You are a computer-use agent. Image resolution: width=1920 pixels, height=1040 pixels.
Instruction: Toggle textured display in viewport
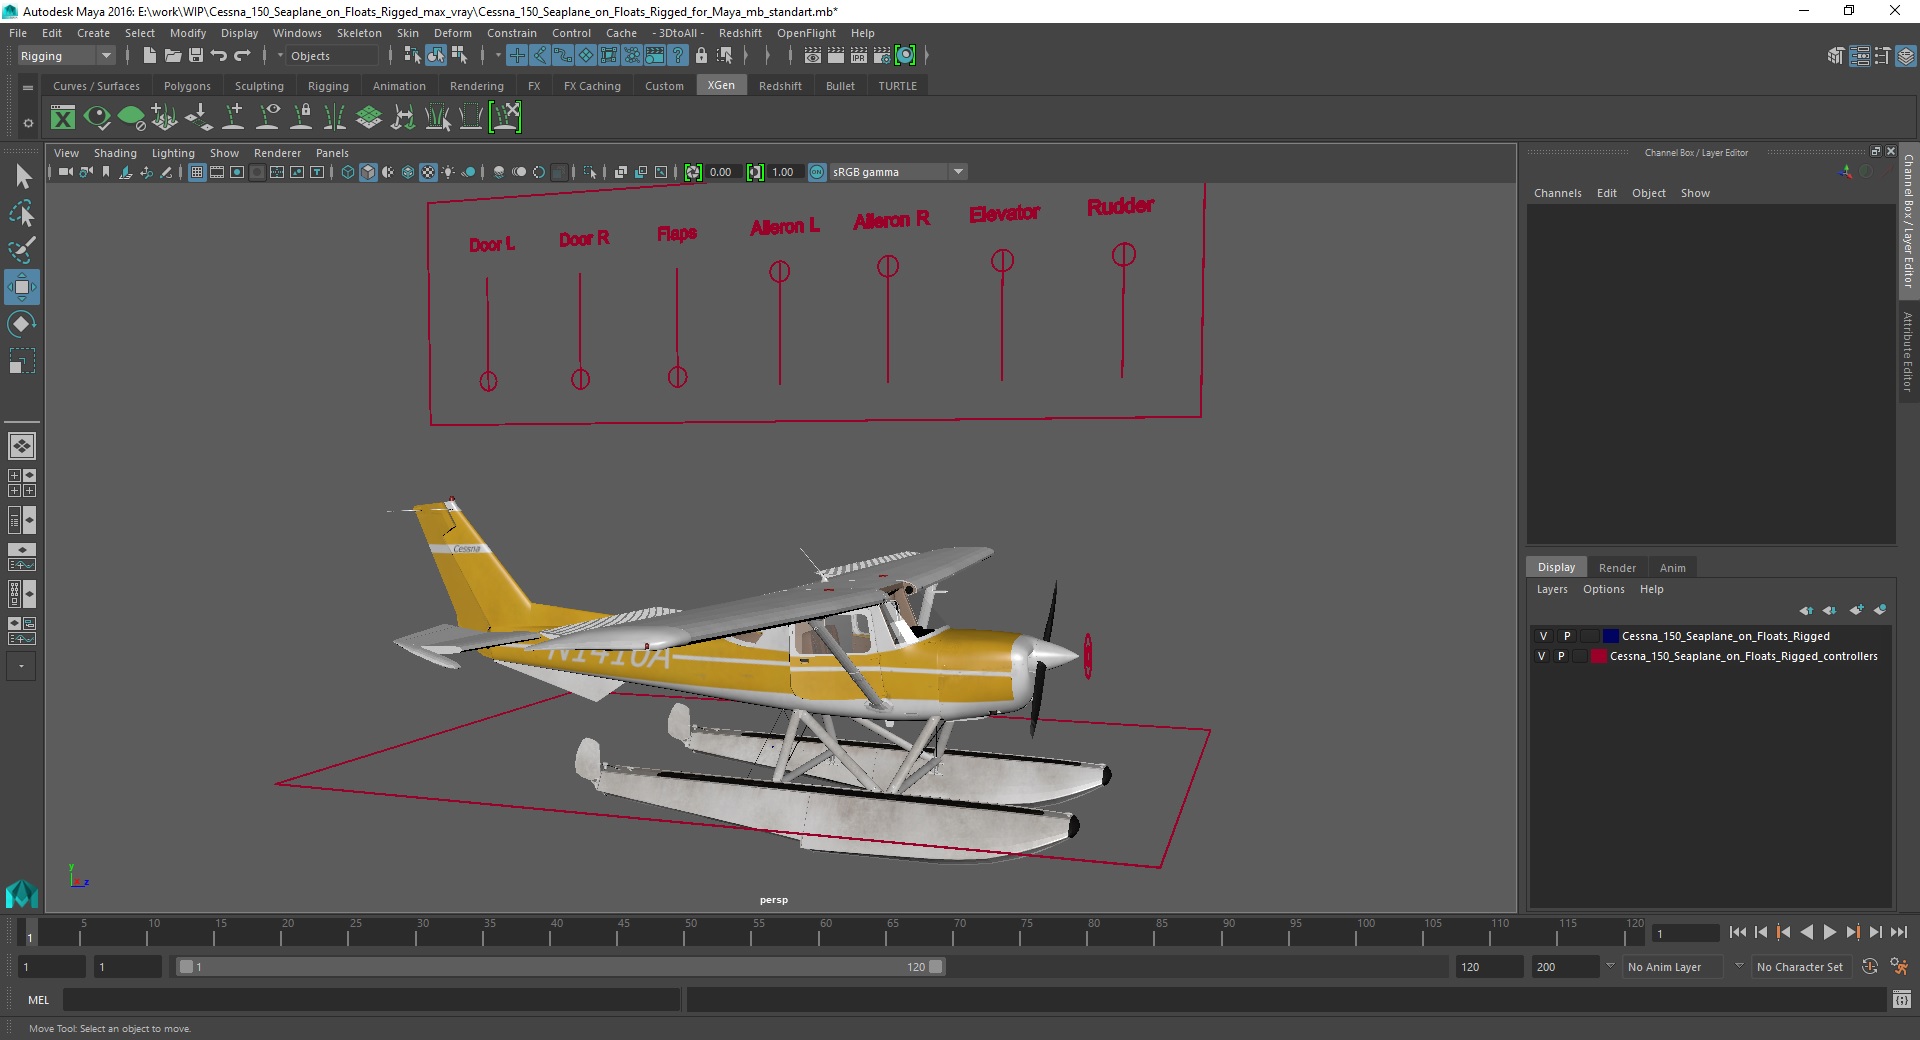(428, 172)
